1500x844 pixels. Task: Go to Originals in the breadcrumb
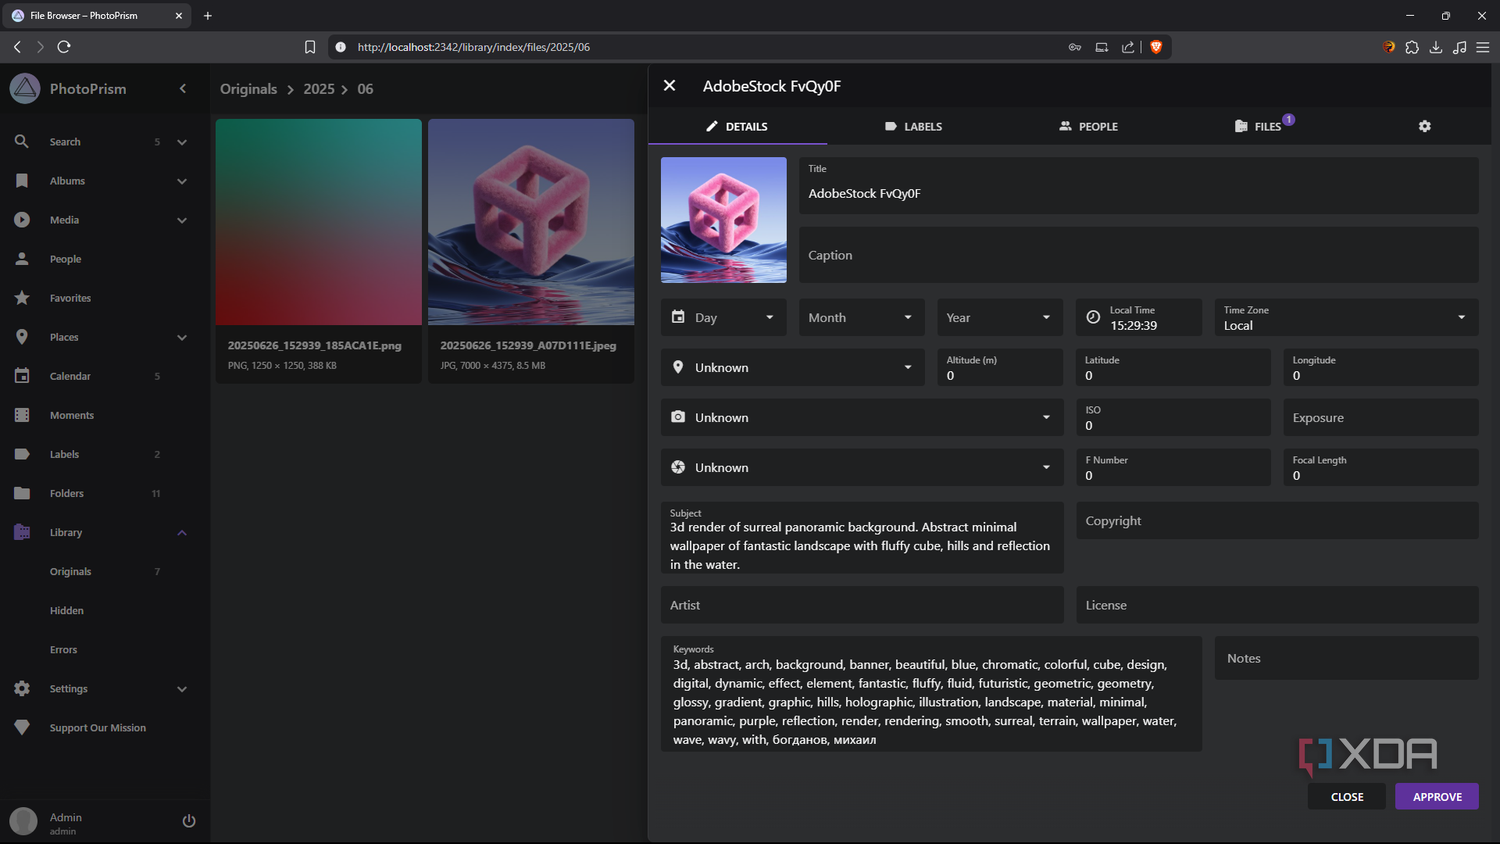click(248, 89)
